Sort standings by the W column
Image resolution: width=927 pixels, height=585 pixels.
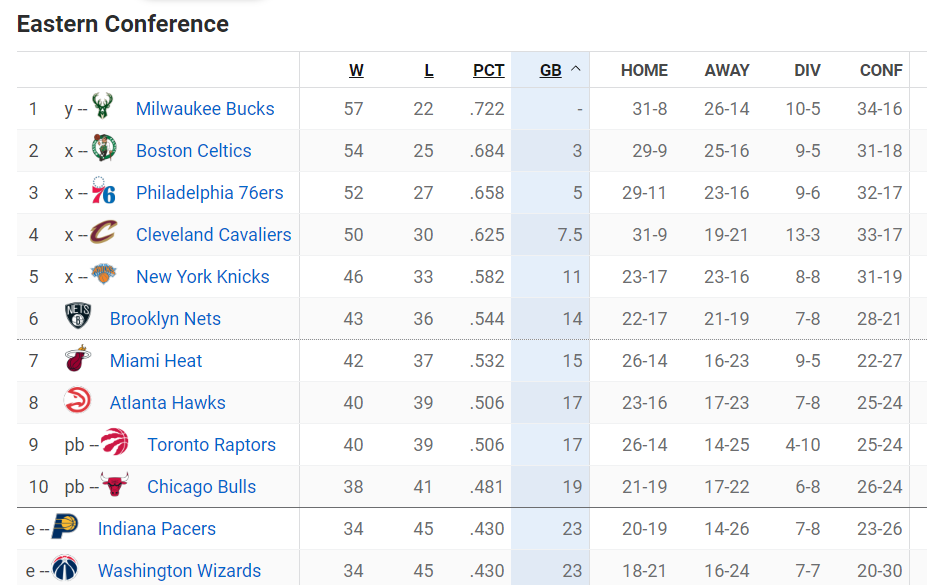click(356, 70)
